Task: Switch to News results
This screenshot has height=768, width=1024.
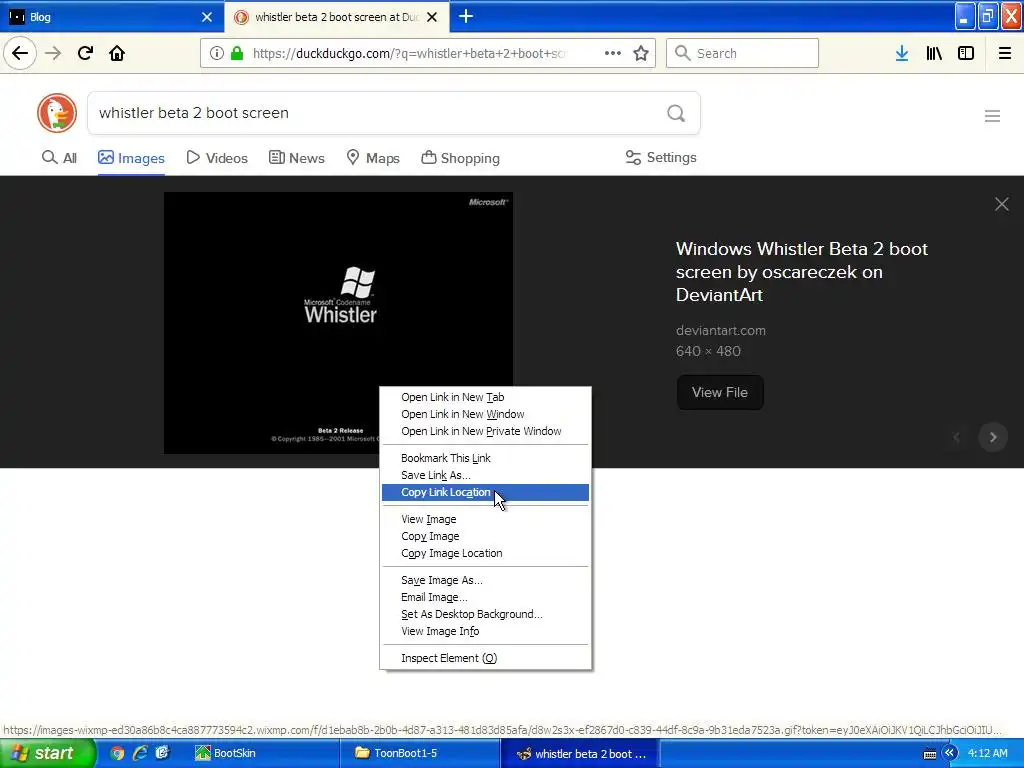Action: [296, 157]
